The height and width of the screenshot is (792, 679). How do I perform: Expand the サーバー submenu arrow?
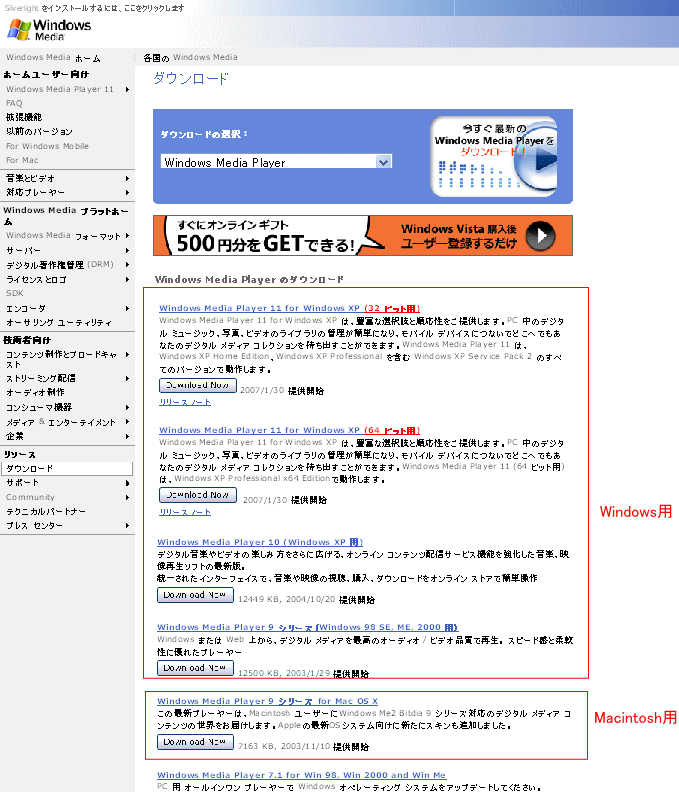coord(127,251)
